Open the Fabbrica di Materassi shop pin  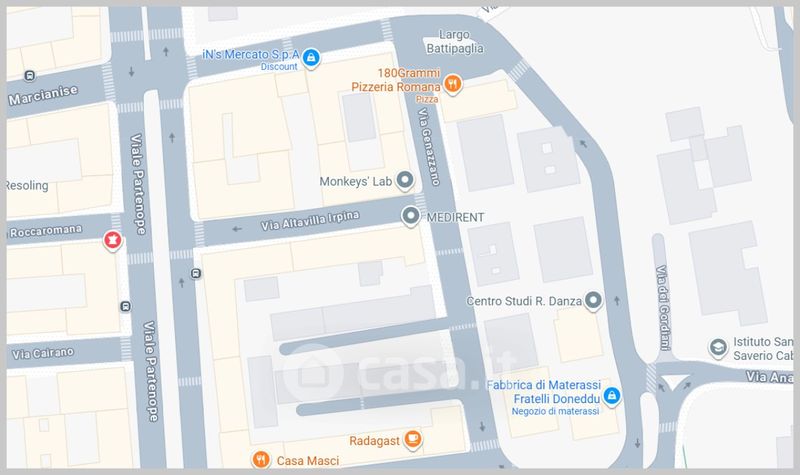612,396
